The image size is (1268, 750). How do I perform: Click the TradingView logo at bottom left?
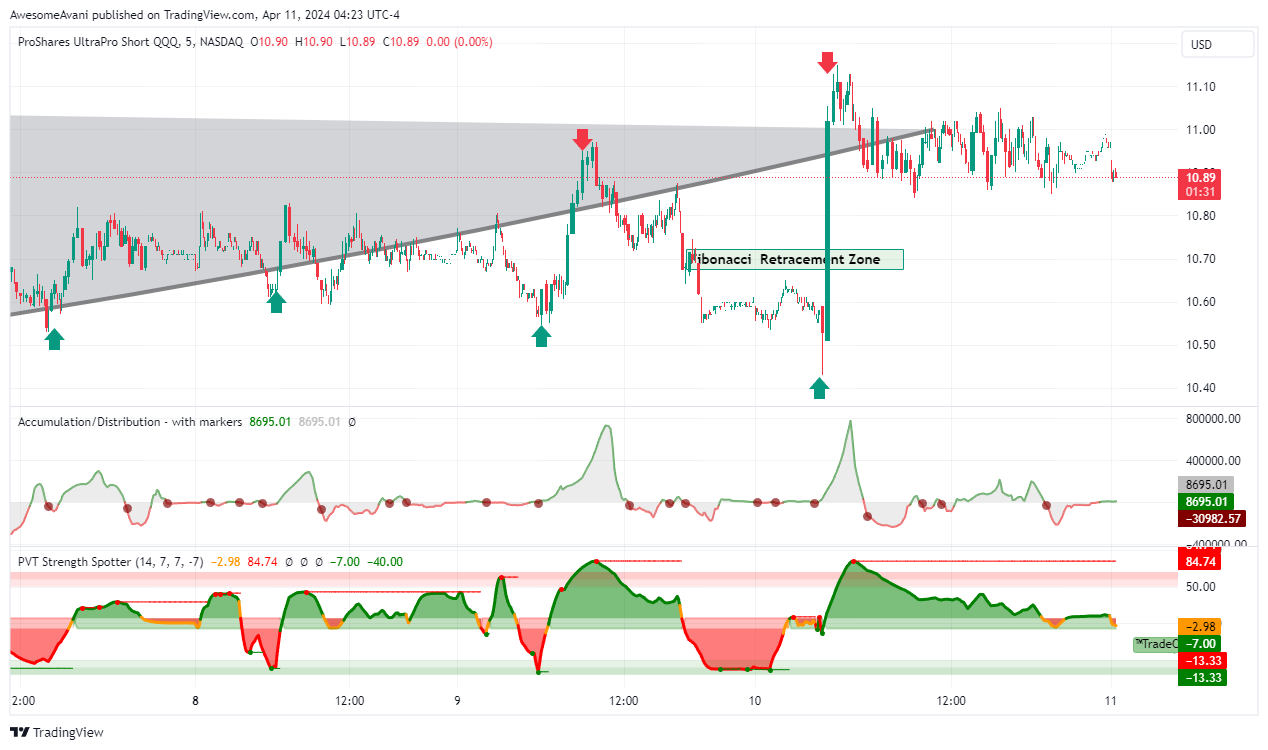pyautogui.click(x=56, y=733)
